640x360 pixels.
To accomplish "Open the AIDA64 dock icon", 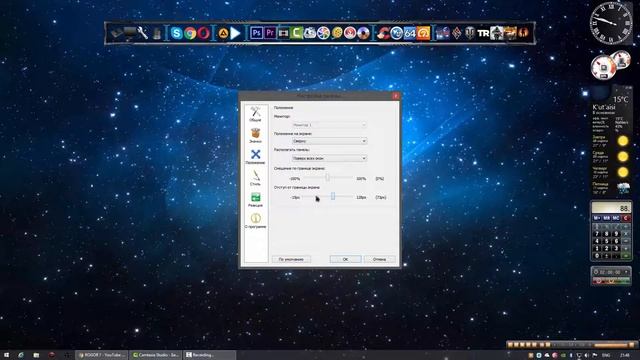I will [x=409, y=33].
